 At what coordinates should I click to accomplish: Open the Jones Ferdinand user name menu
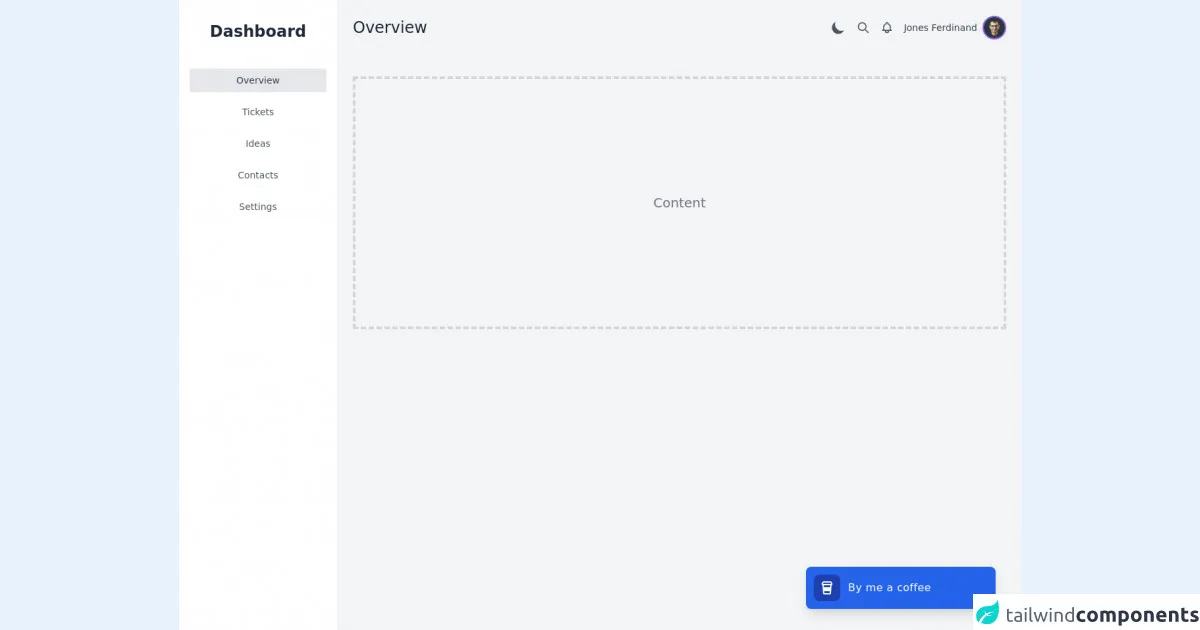pyautogui.click(x=940, y=28)
